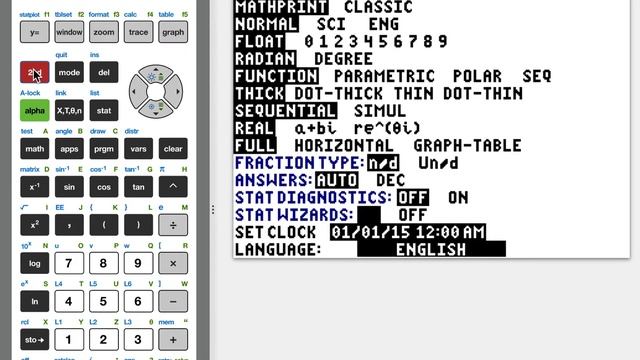Click the number 6 key
The height and width of the screenshot is (360, 640).
click(x=138, y=301)
